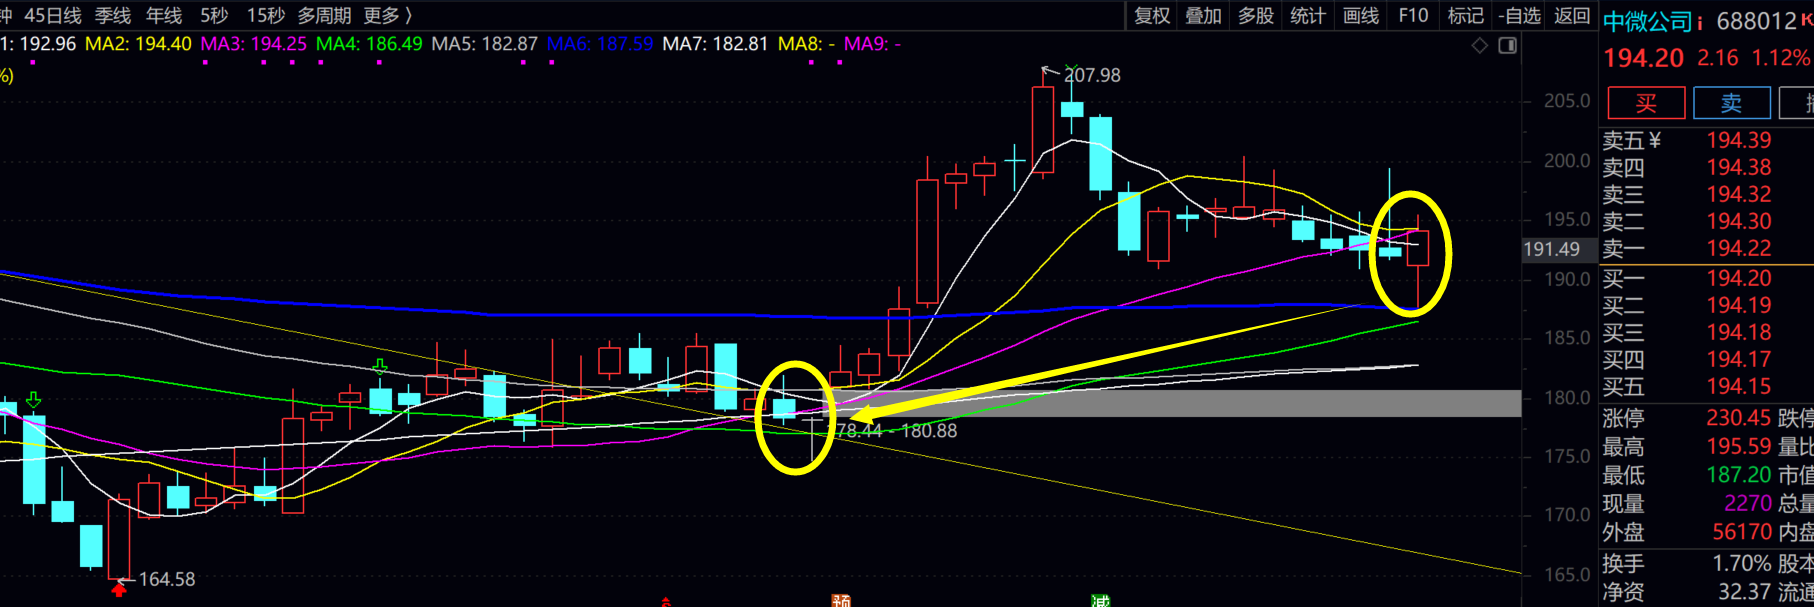Switch to the 季线 period tab
Screen dimensions: 1814x607
(113, 15)
